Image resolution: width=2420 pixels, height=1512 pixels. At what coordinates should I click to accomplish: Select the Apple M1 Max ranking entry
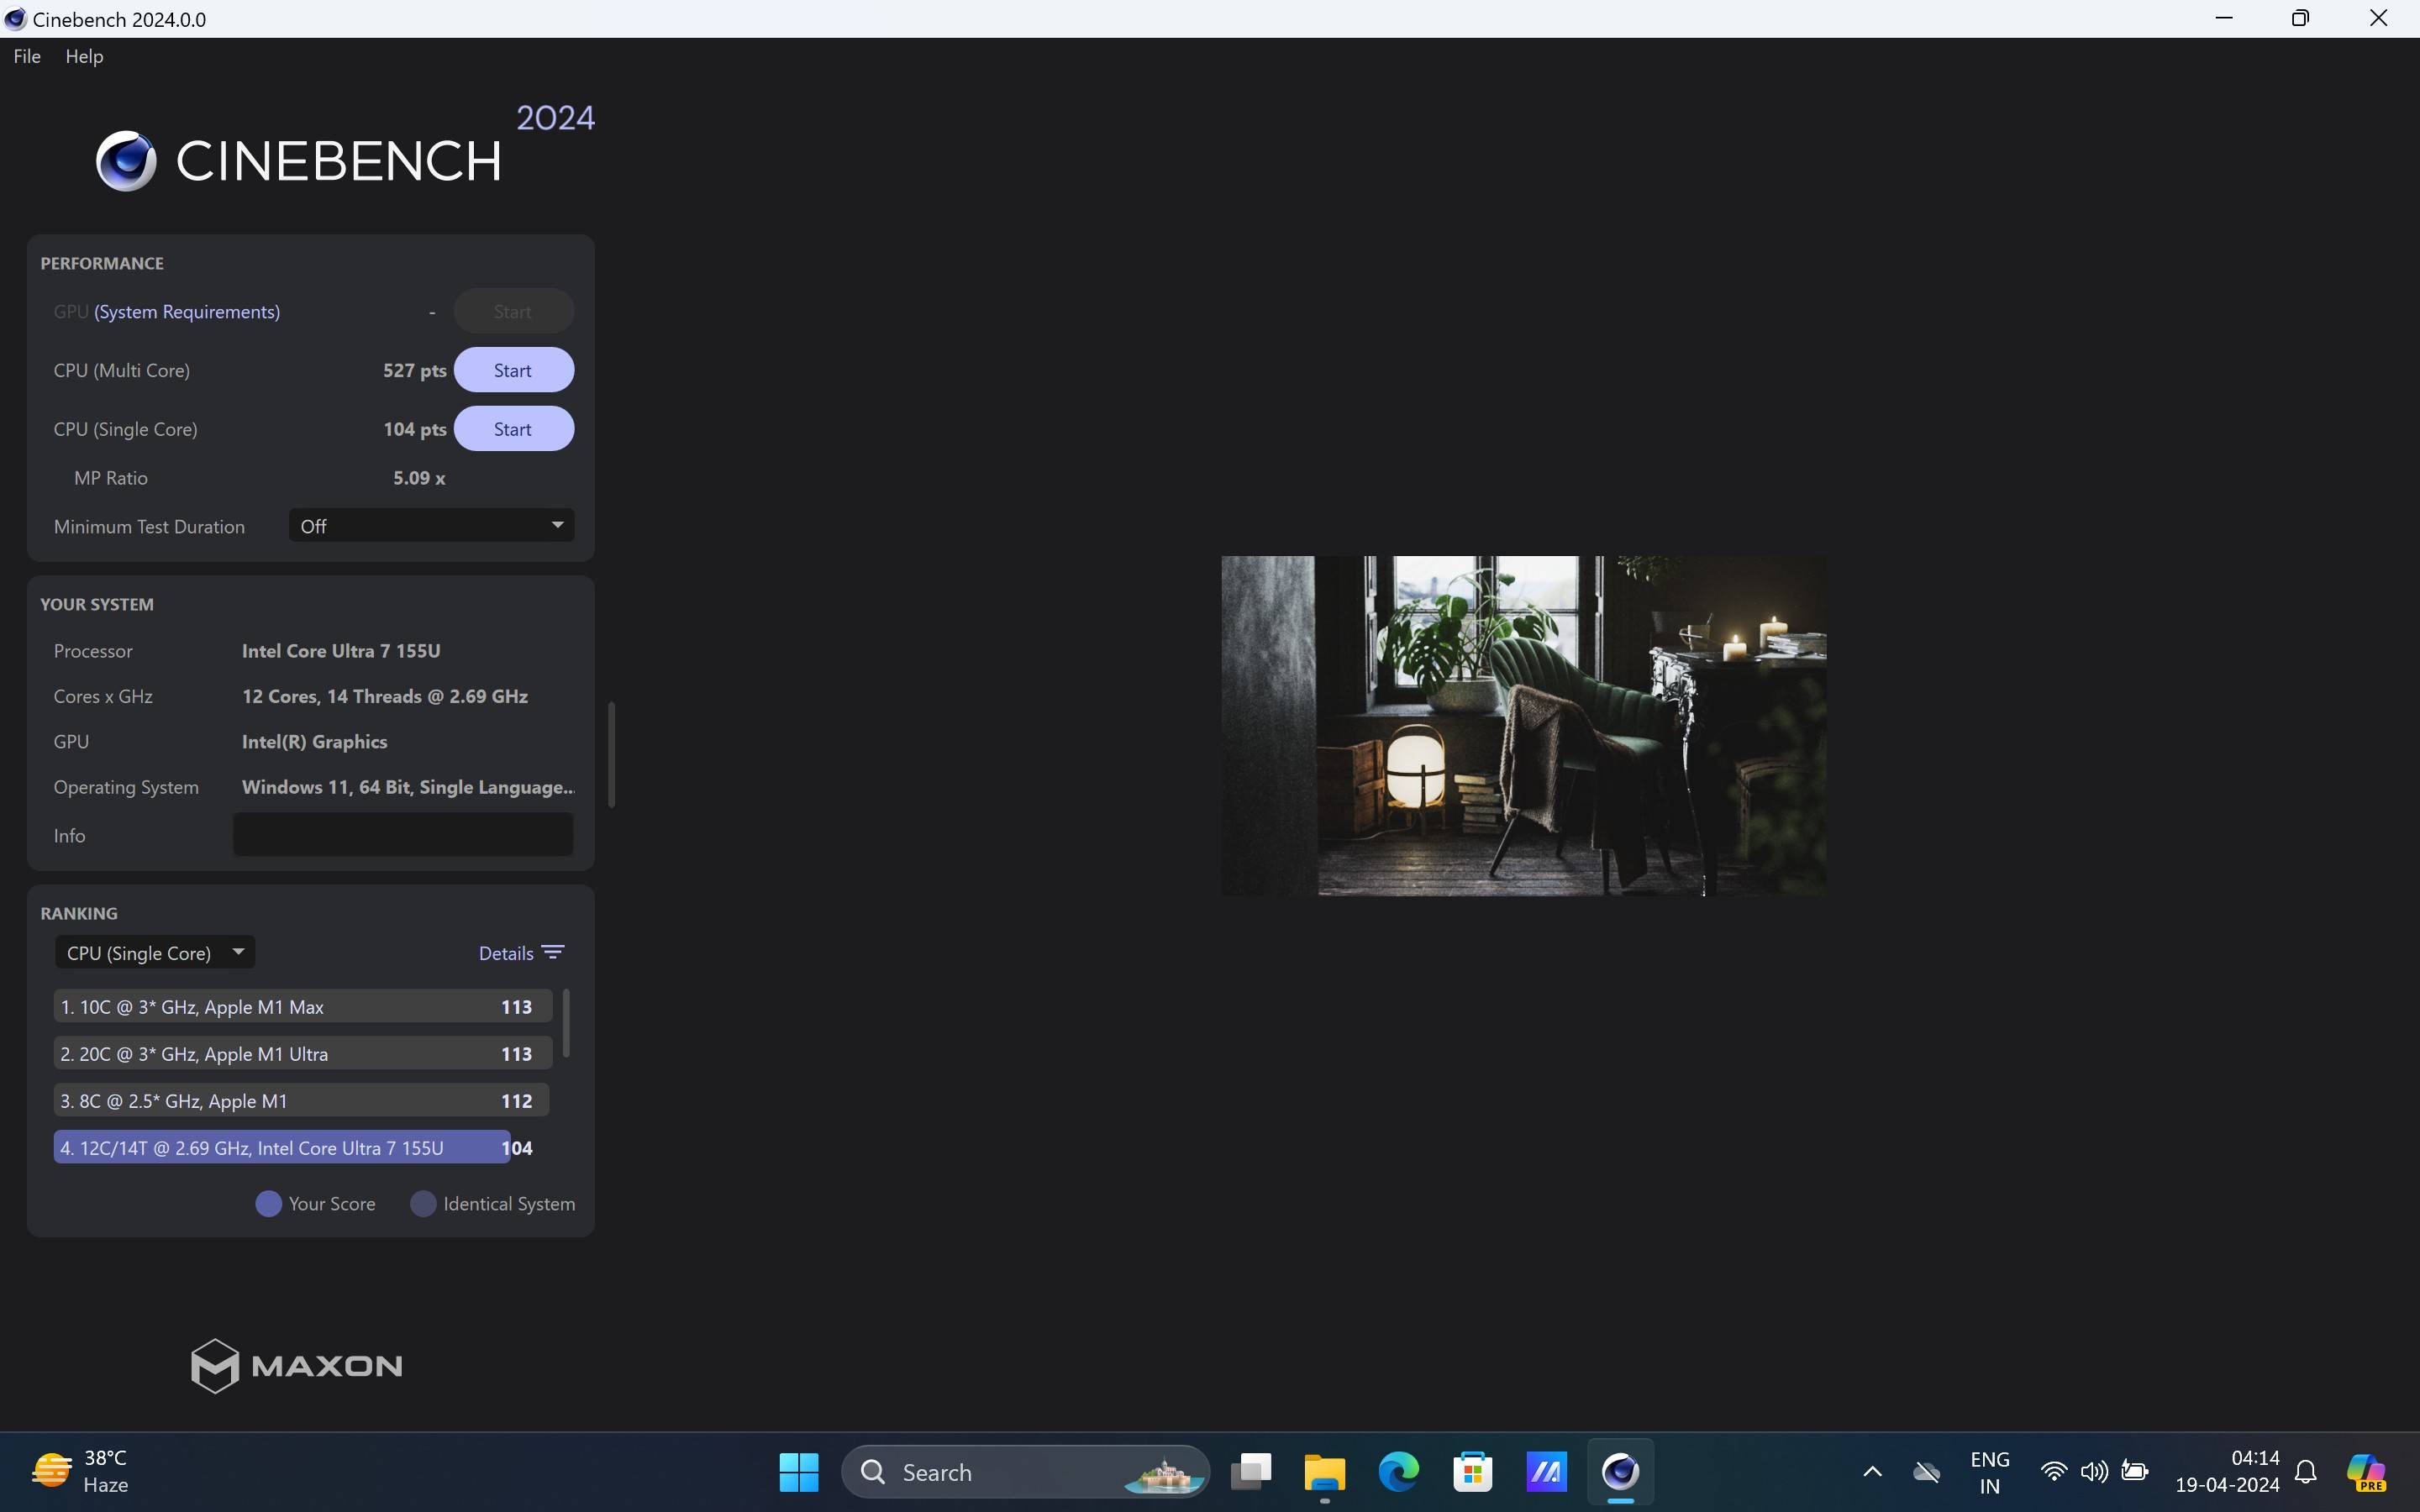pos(302,1006)
